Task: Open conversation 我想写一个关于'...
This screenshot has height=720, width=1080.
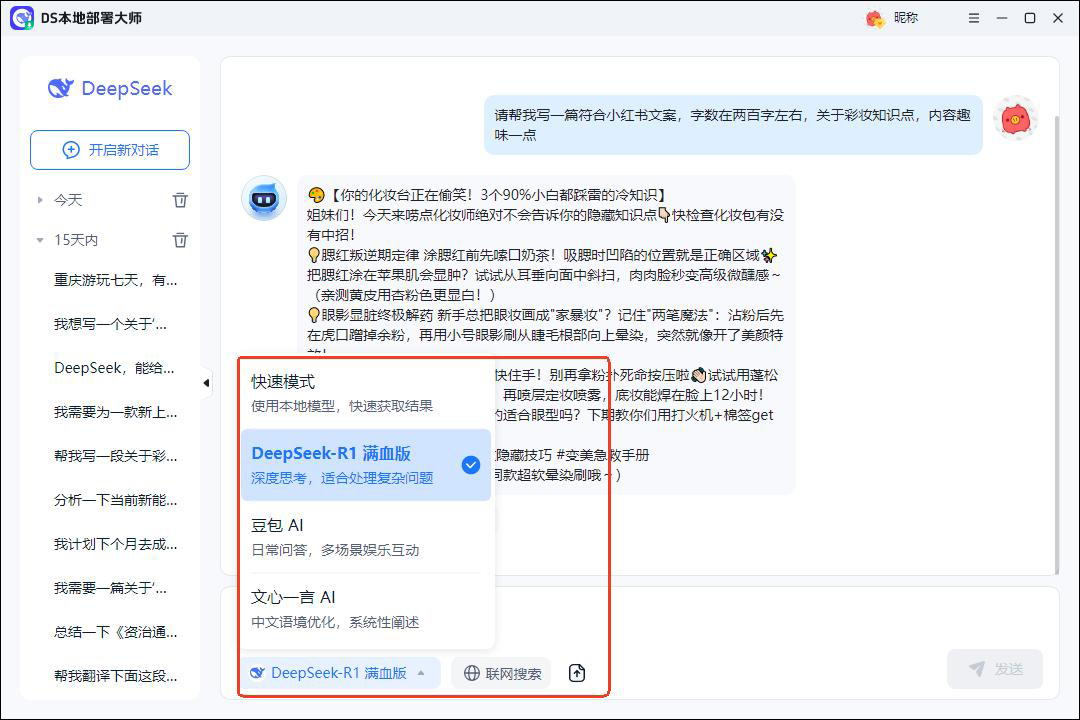Action: click(110, 324)
